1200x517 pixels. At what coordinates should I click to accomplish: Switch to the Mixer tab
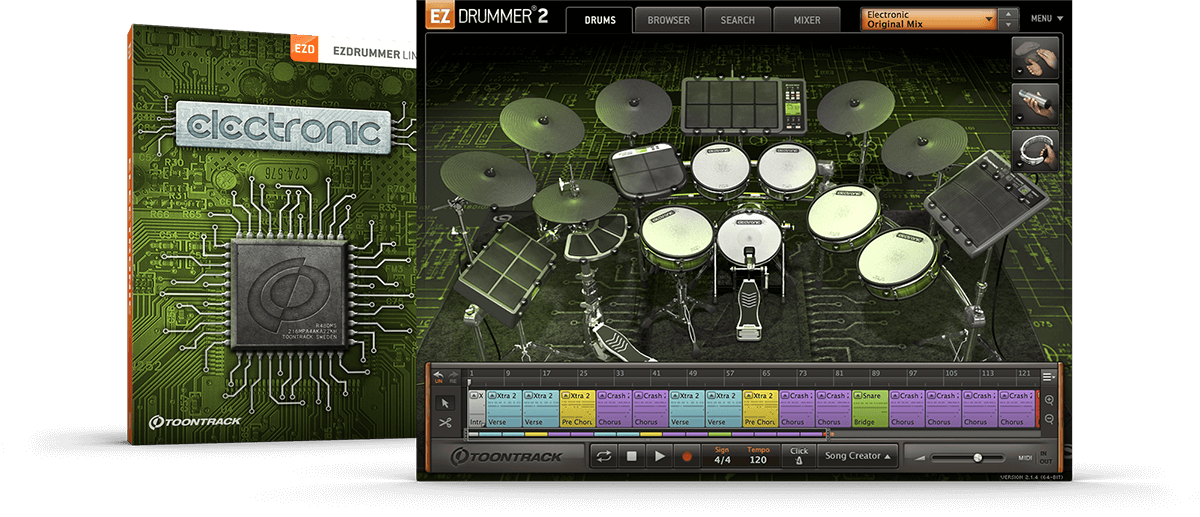point(806,20)
